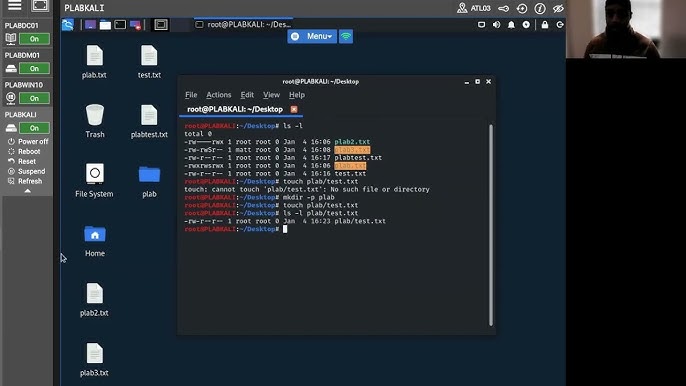Image resolution: width=686 pixels, height=386 pixels.
Task: Select the Home folder desktop icon
Action: point(95,241)
